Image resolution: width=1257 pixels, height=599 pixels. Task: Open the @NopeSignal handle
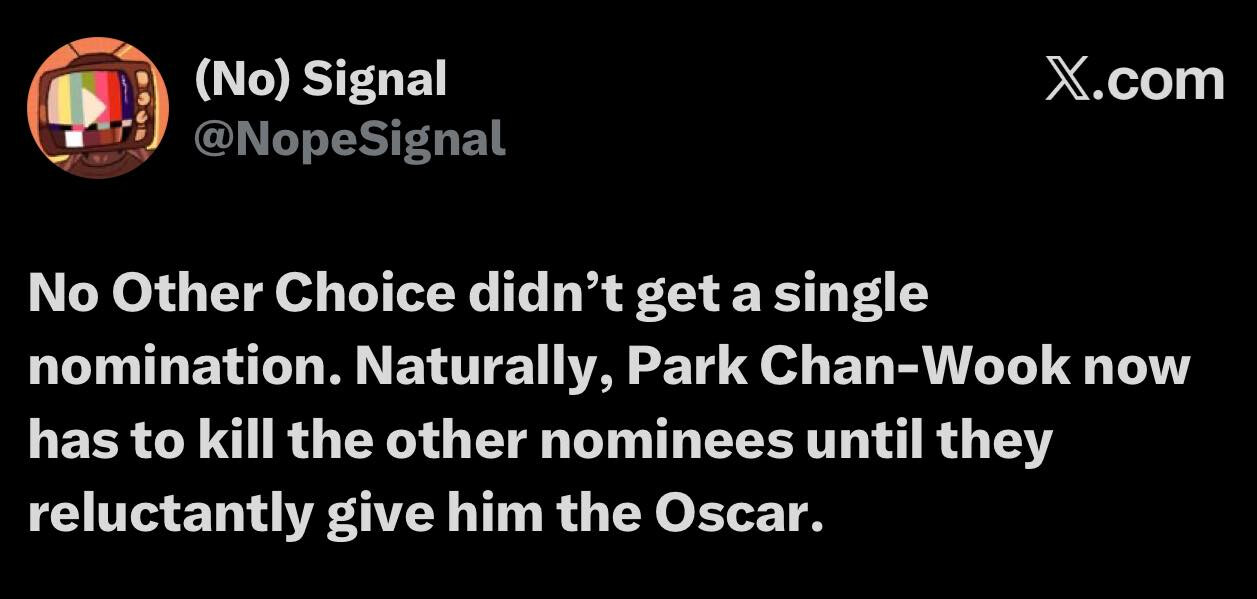coord(348,139)
